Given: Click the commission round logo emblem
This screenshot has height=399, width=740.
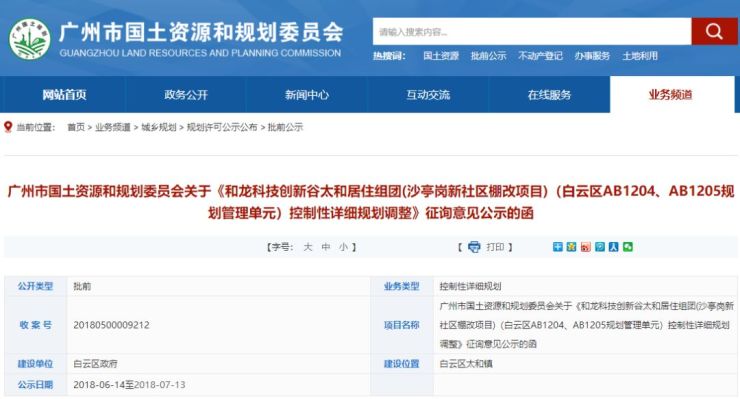Looking at the screenshot, I should point(30,39).
